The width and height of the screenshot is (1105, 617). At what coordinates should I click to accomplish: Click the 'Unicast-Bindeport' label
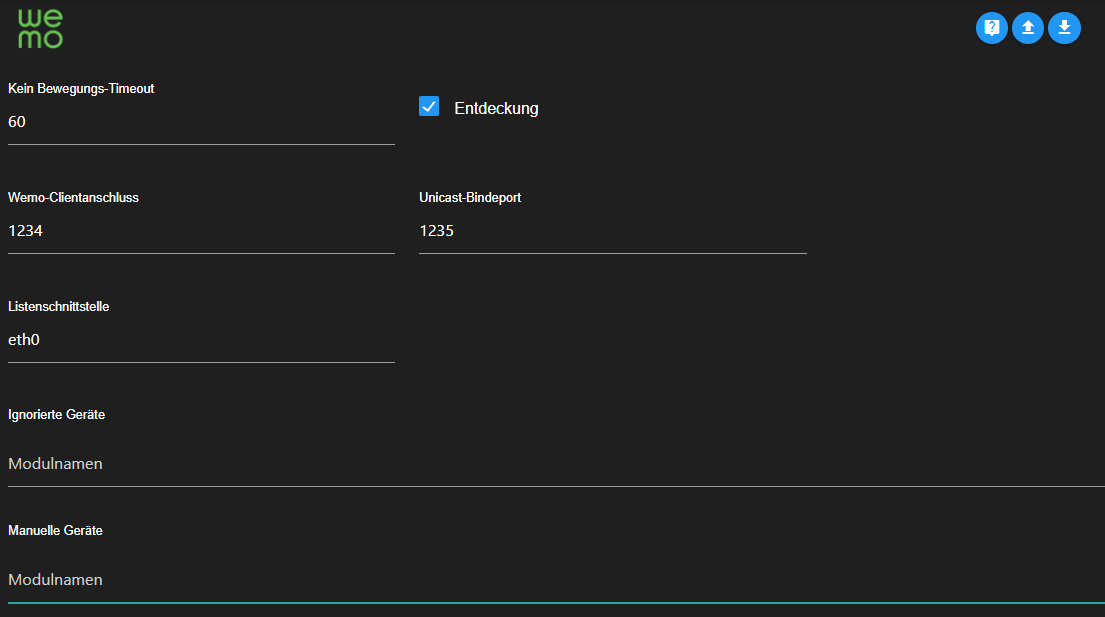pyautogui.click(x=470, y=197)
